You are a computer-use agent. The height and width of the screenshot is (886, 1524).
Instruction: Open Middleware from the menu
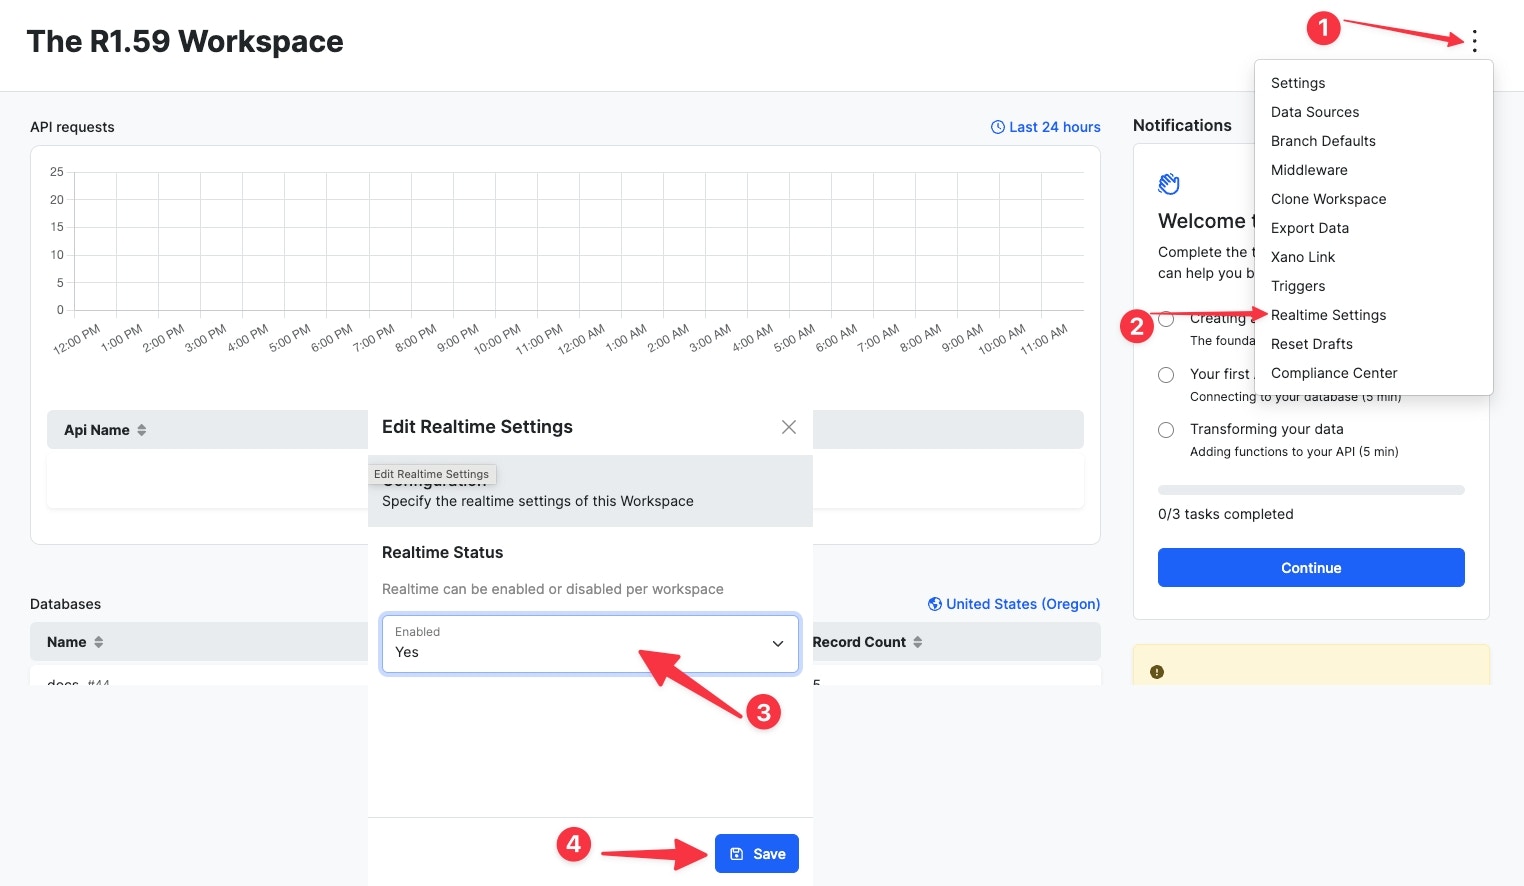1309,170
